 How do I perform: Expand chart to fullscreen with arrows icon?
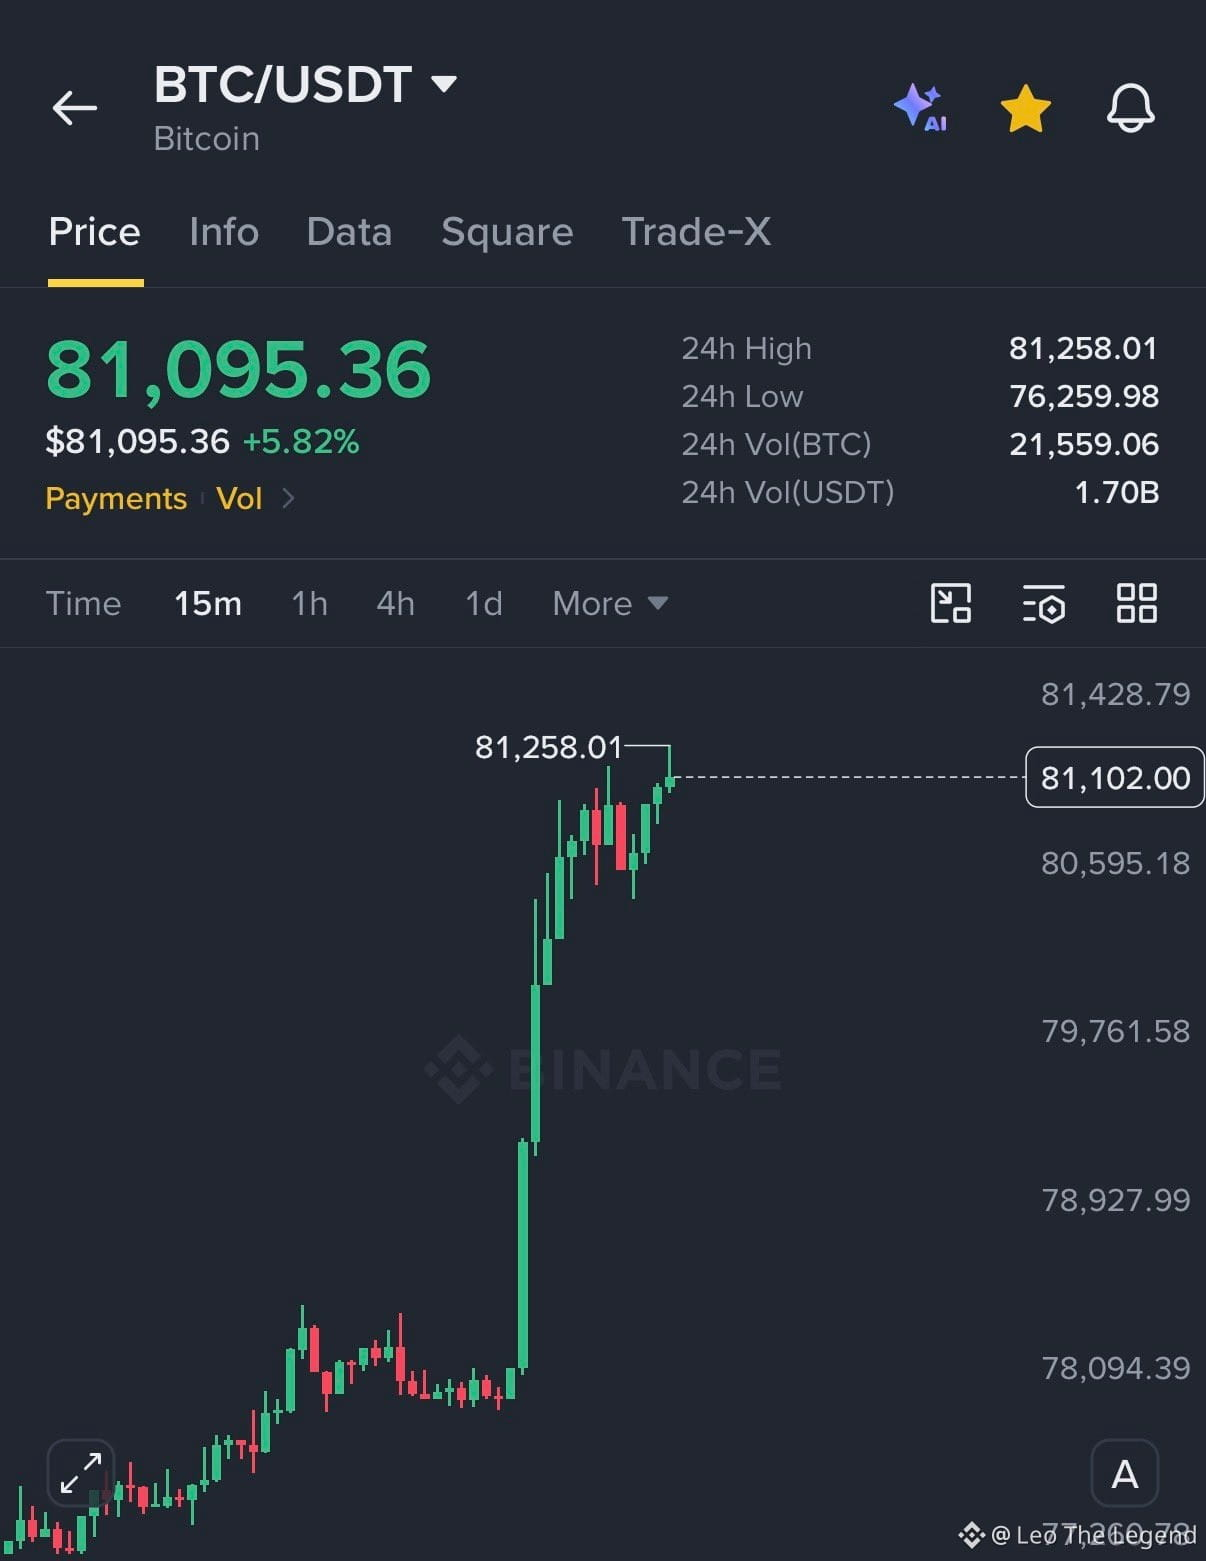tap(81, 1473)
